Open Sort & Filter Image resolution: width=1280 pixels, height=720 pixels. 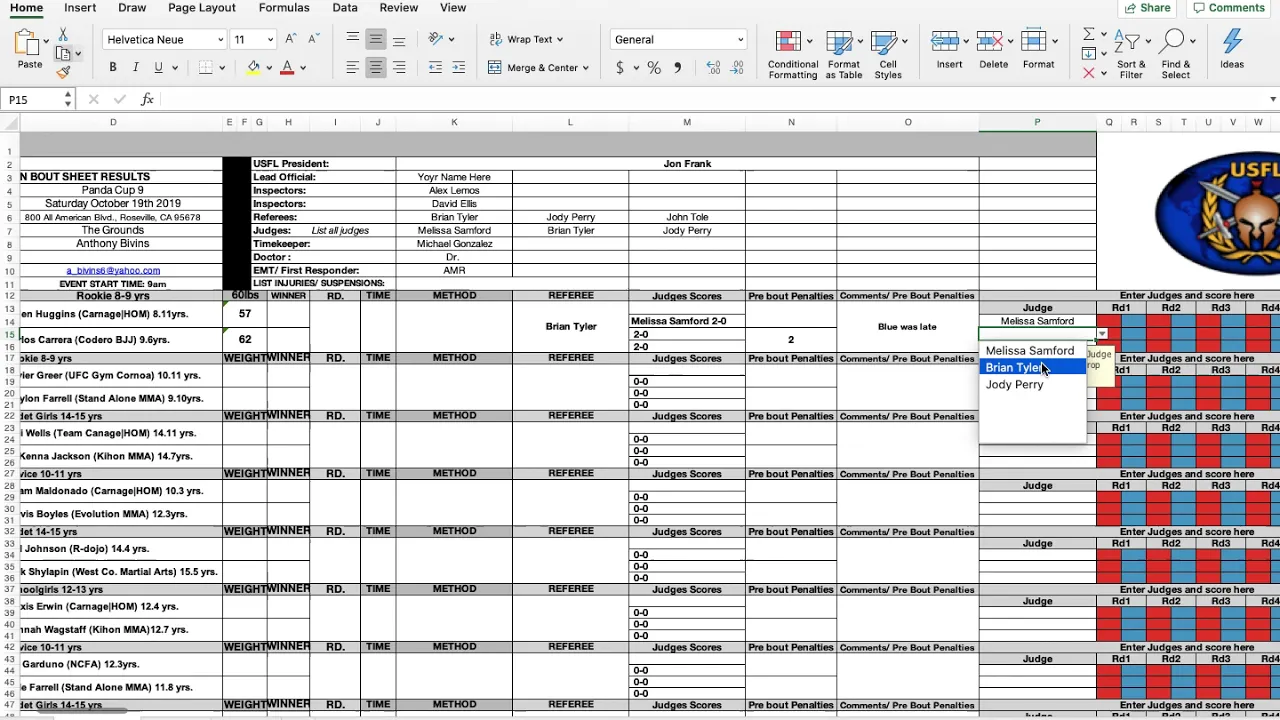(x=1131, y=55)
